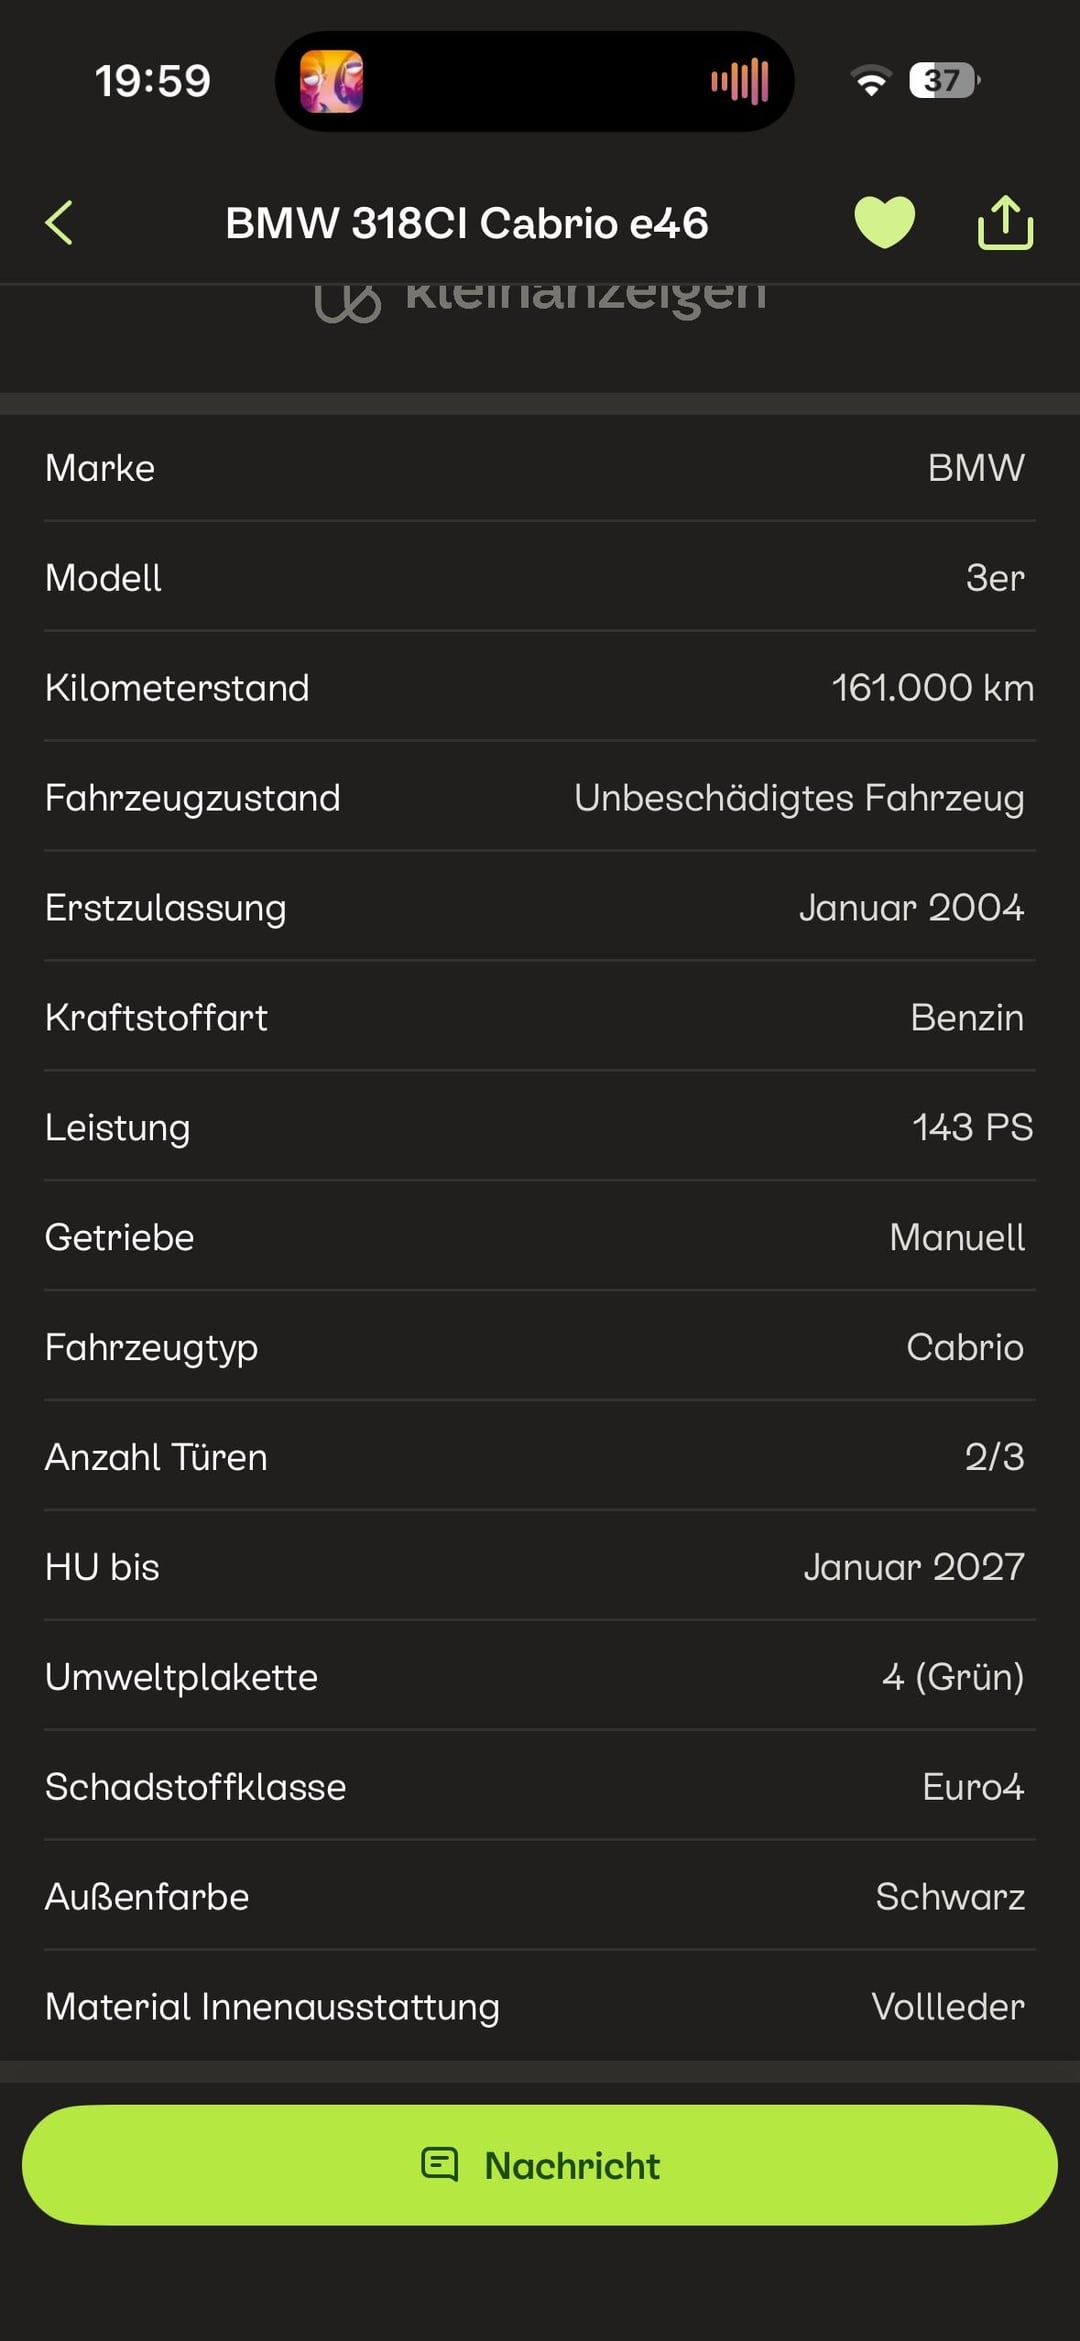This screenshot has width=1080, height=2341.
Task: Go back using the green chevron
Action: coord(60,222)
